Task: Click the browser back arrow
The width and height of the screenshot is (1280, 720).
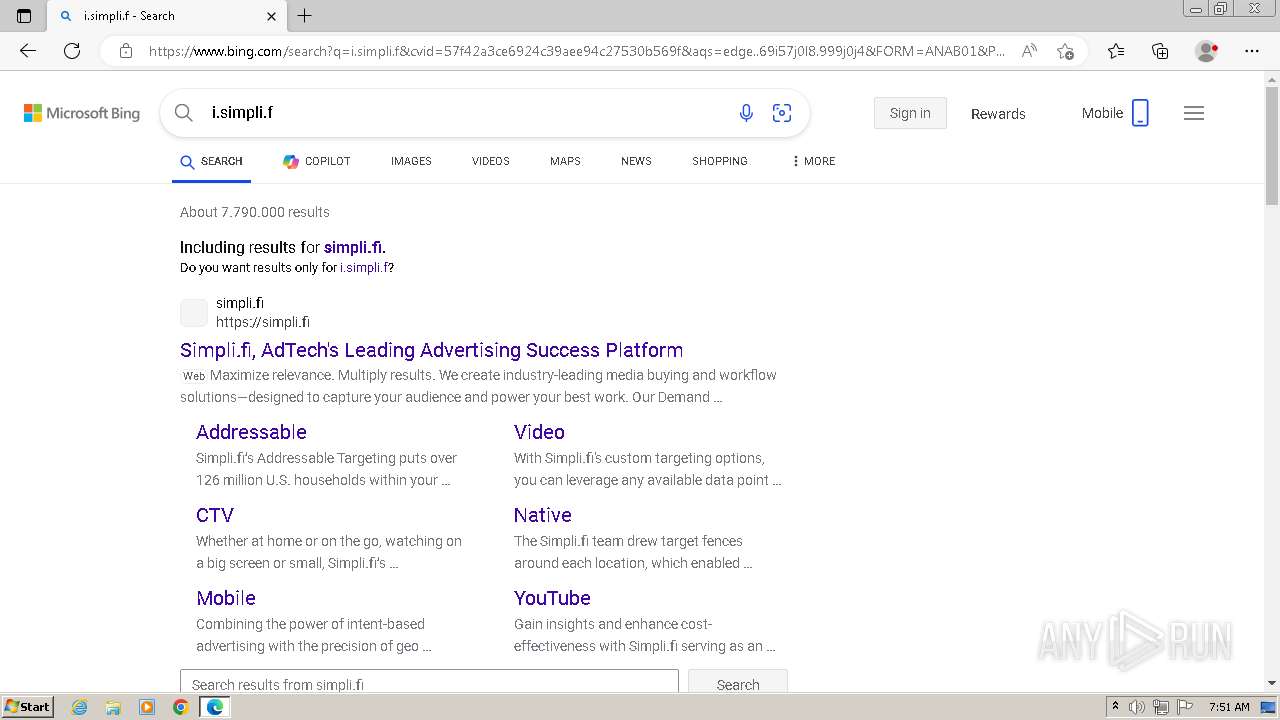Action: tap(28, 51)
